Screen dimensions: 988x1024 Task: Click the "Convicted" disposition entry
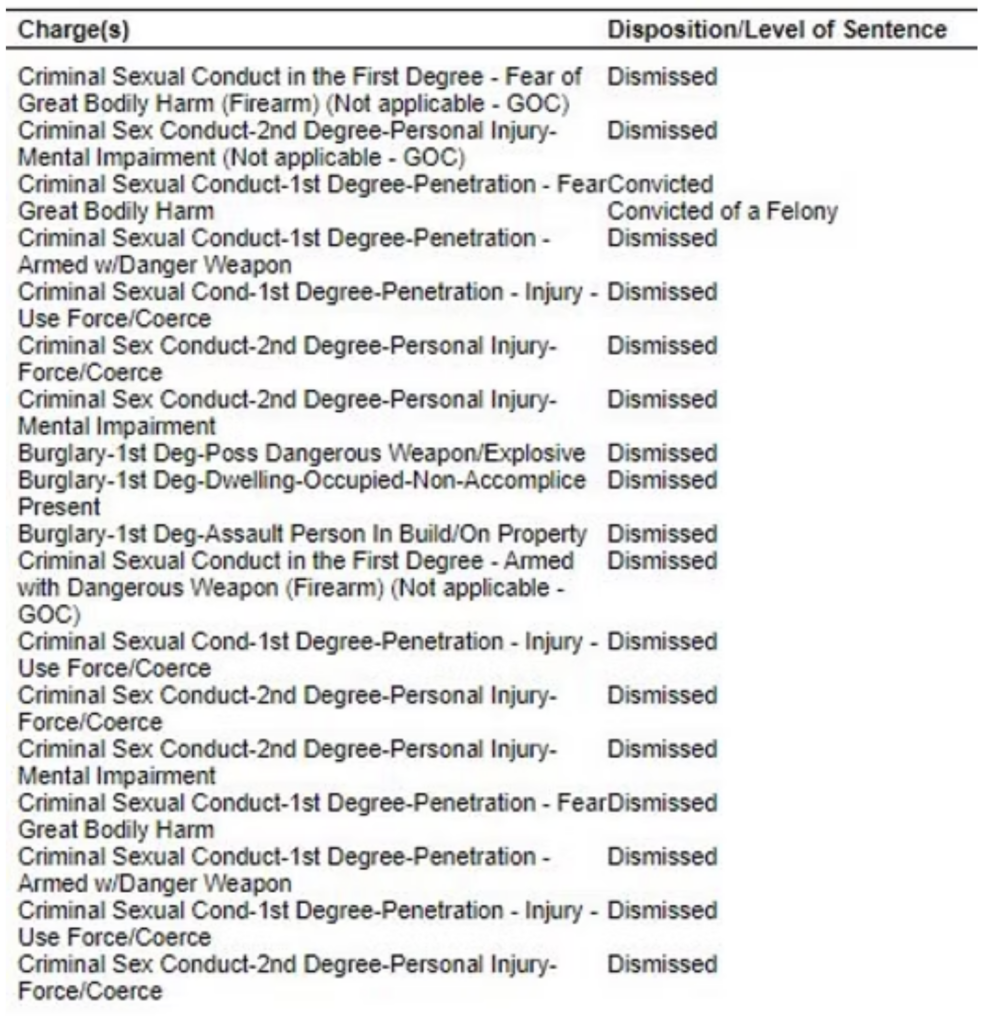660,185
